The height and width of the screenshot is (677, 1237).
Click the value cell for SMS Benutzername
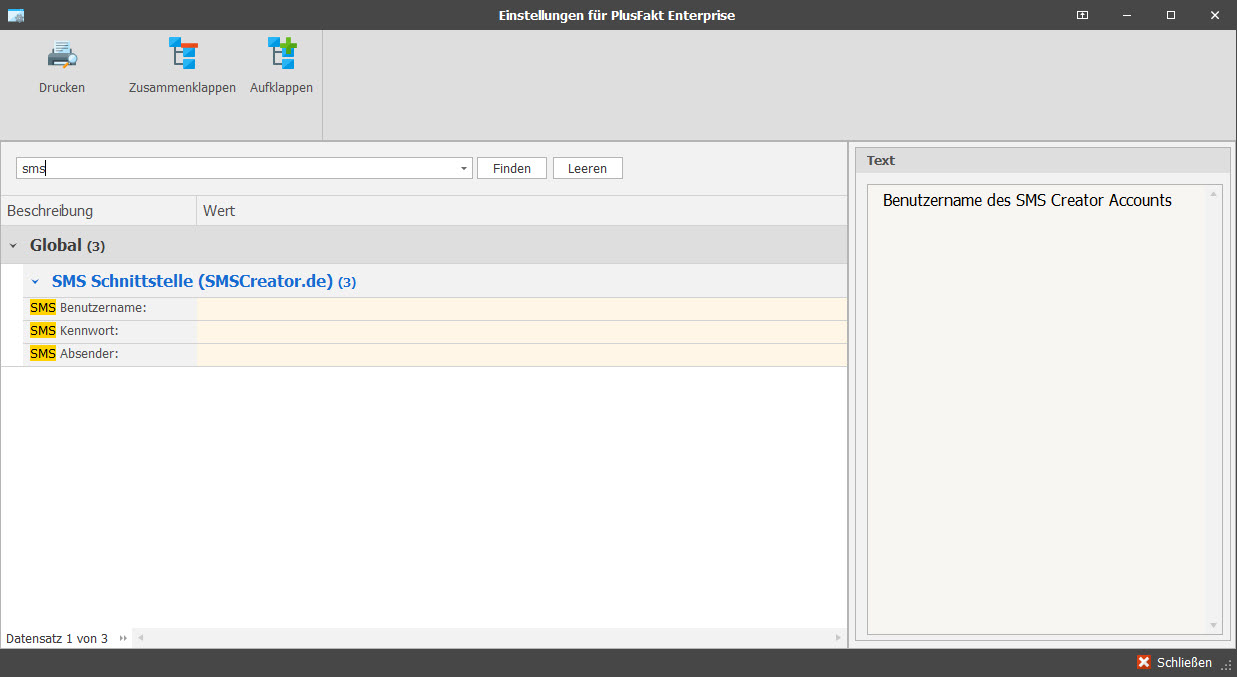click(522, 308)
